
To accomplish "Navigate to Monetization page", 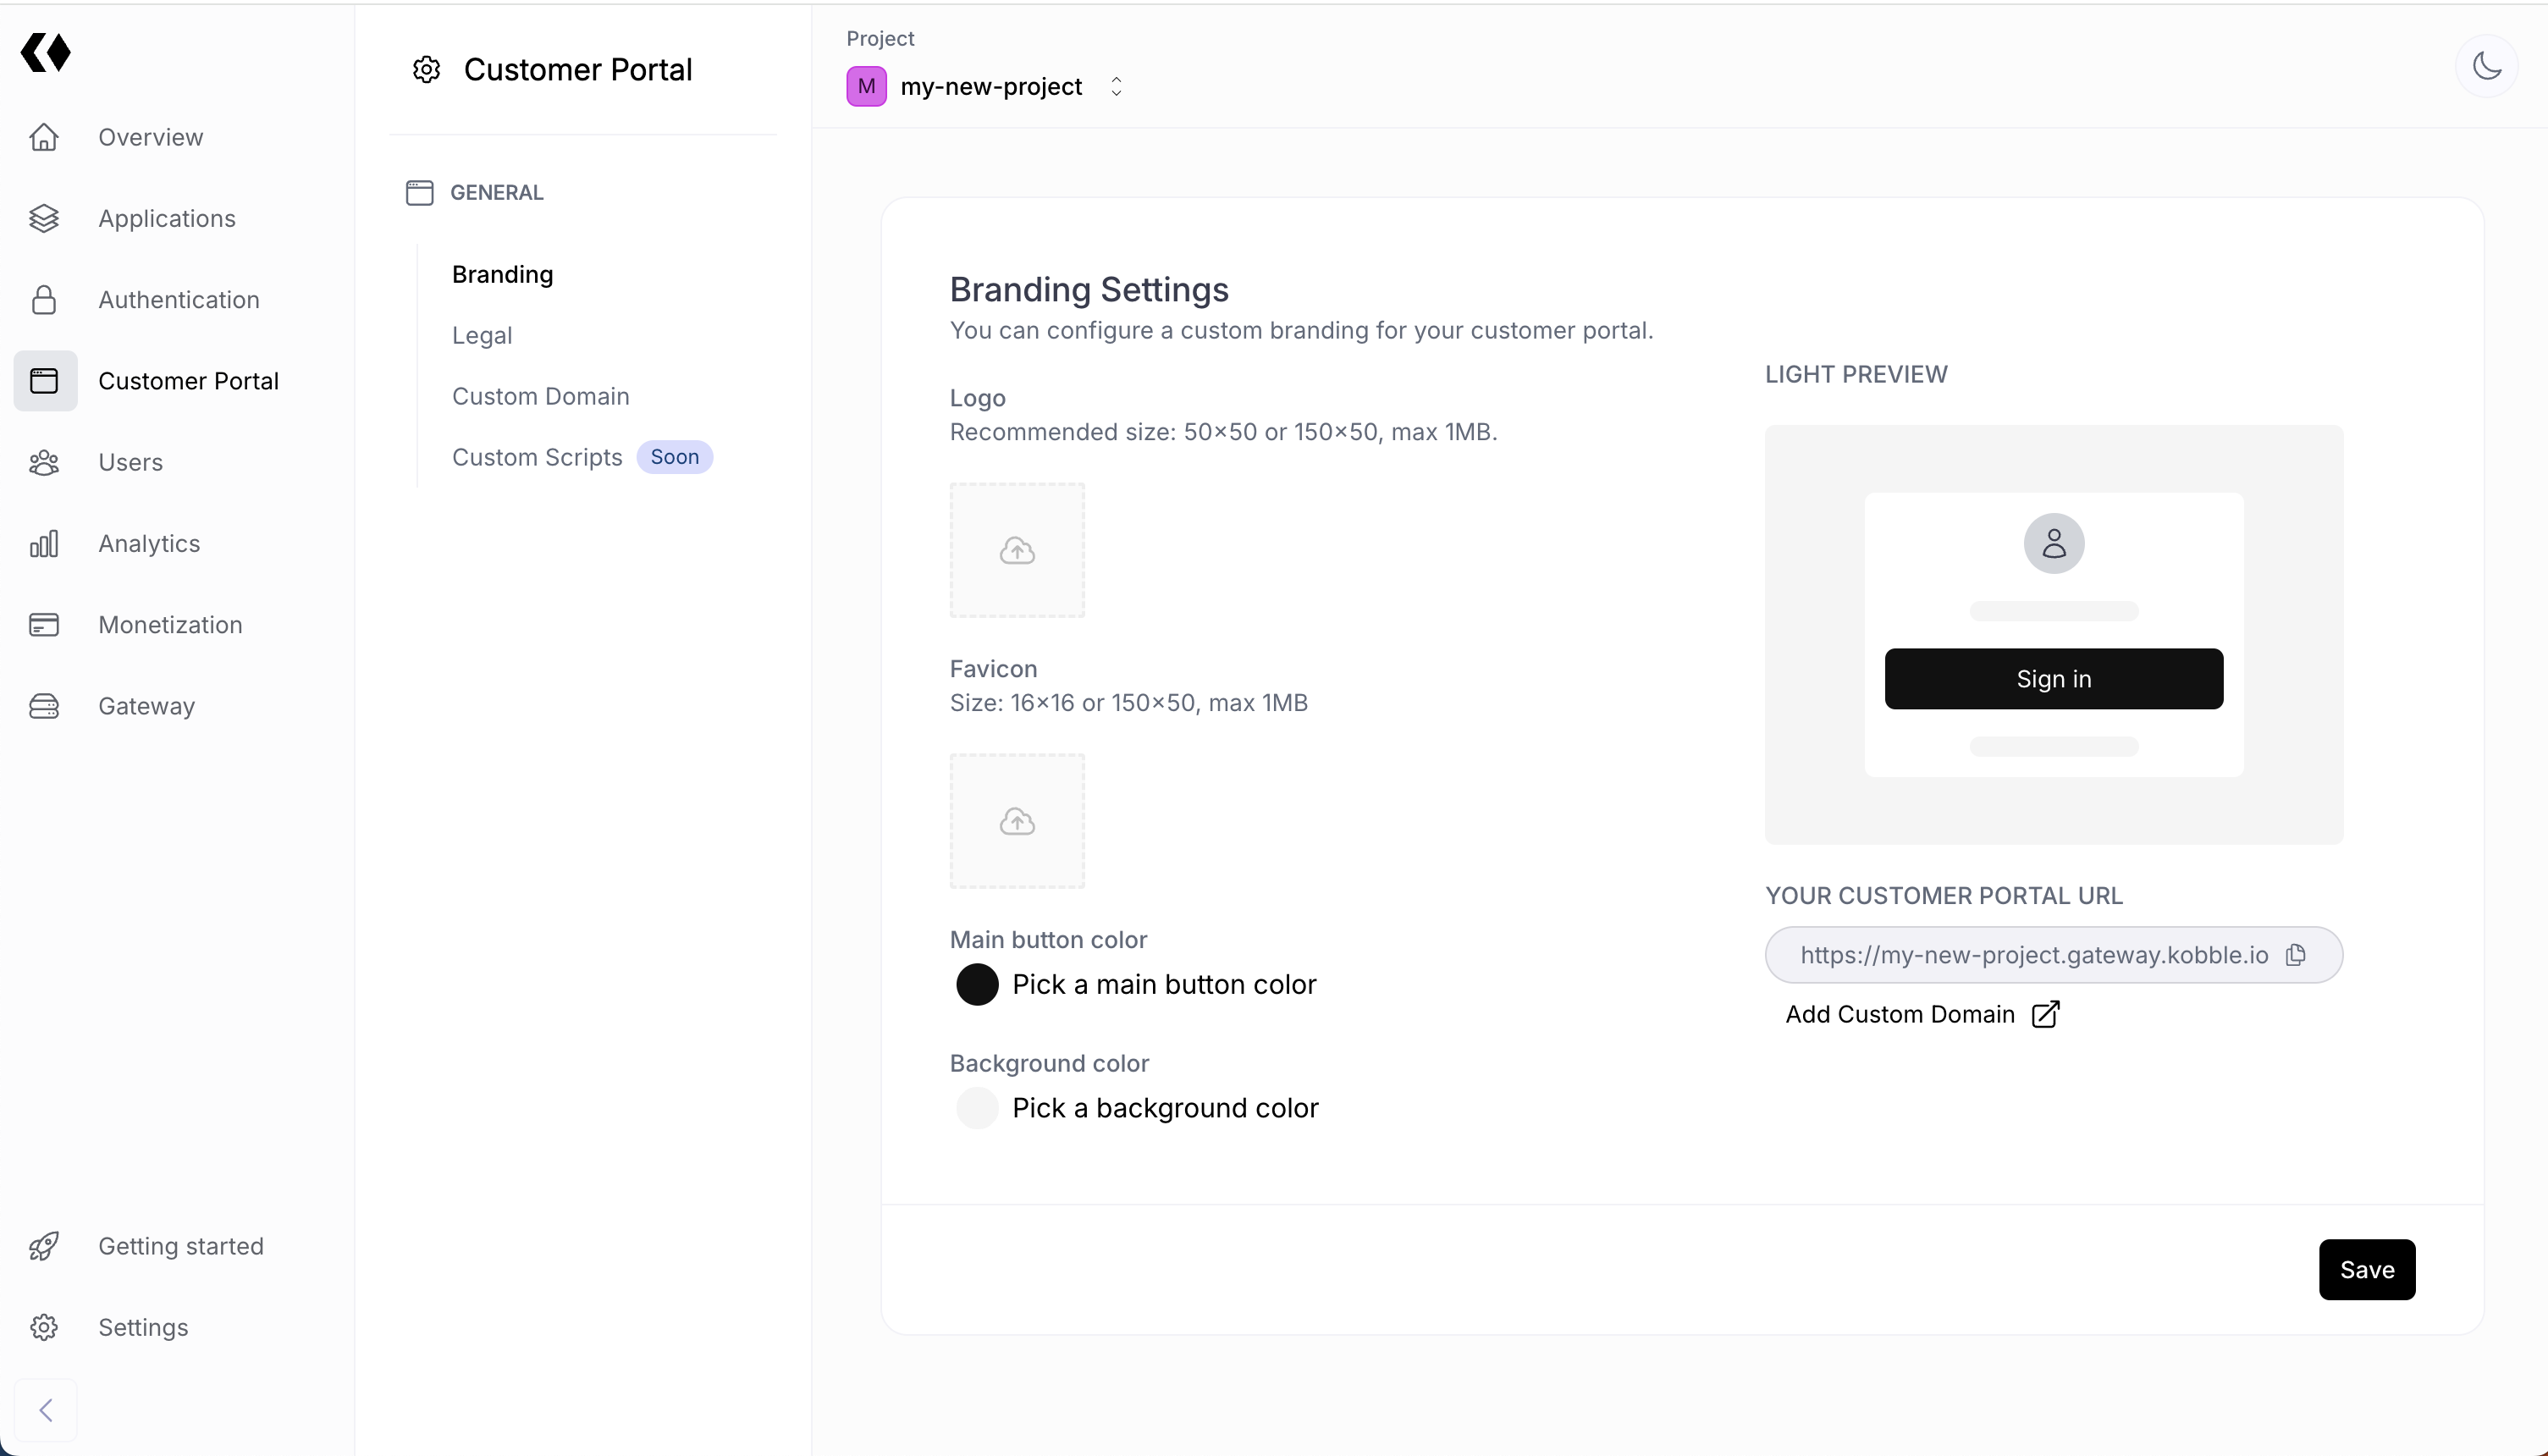I will (170, 625).
